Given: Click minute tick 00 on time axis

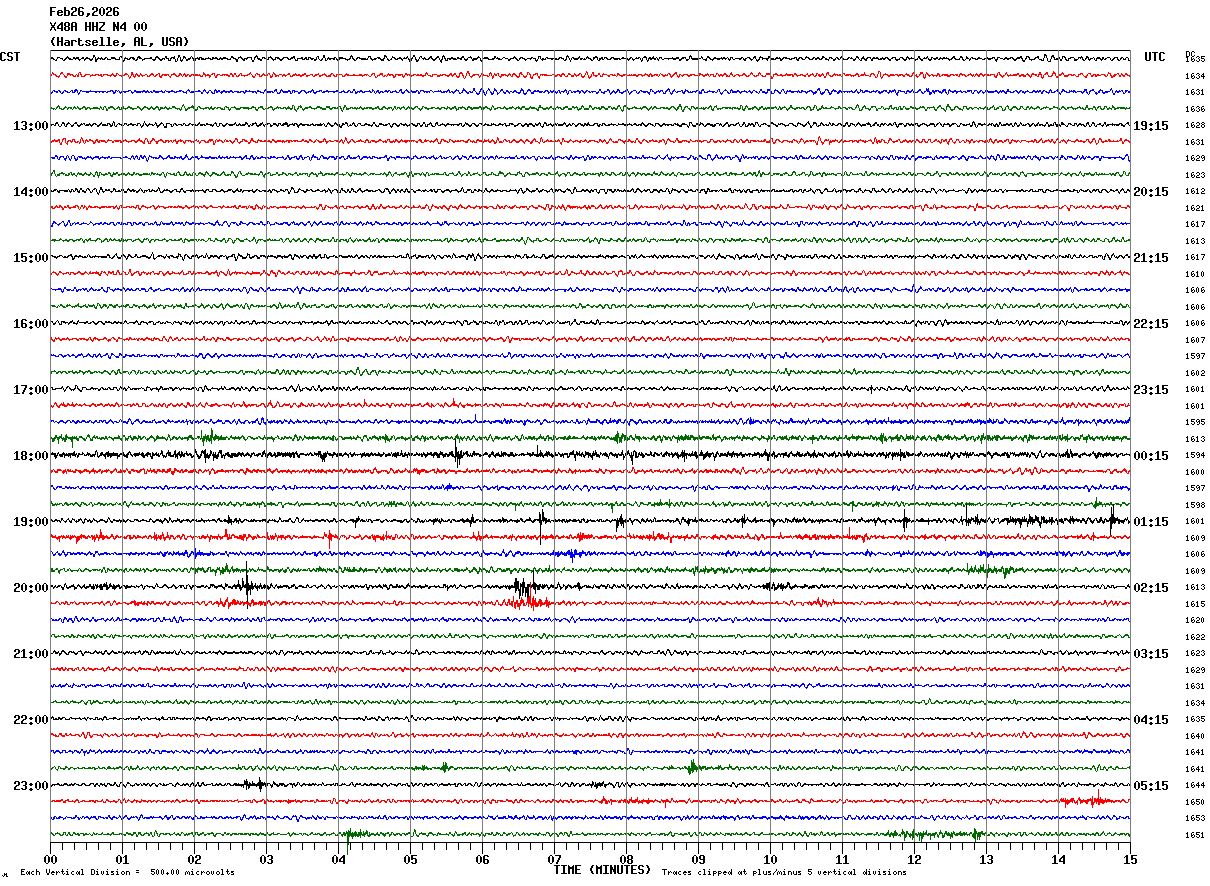Looking at the screenshot, I should tap(50, 859).
